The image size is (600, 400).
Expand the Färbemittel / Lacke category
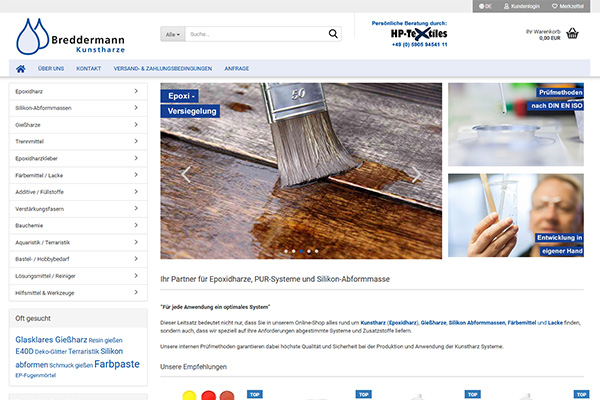[x=75, y=175]
